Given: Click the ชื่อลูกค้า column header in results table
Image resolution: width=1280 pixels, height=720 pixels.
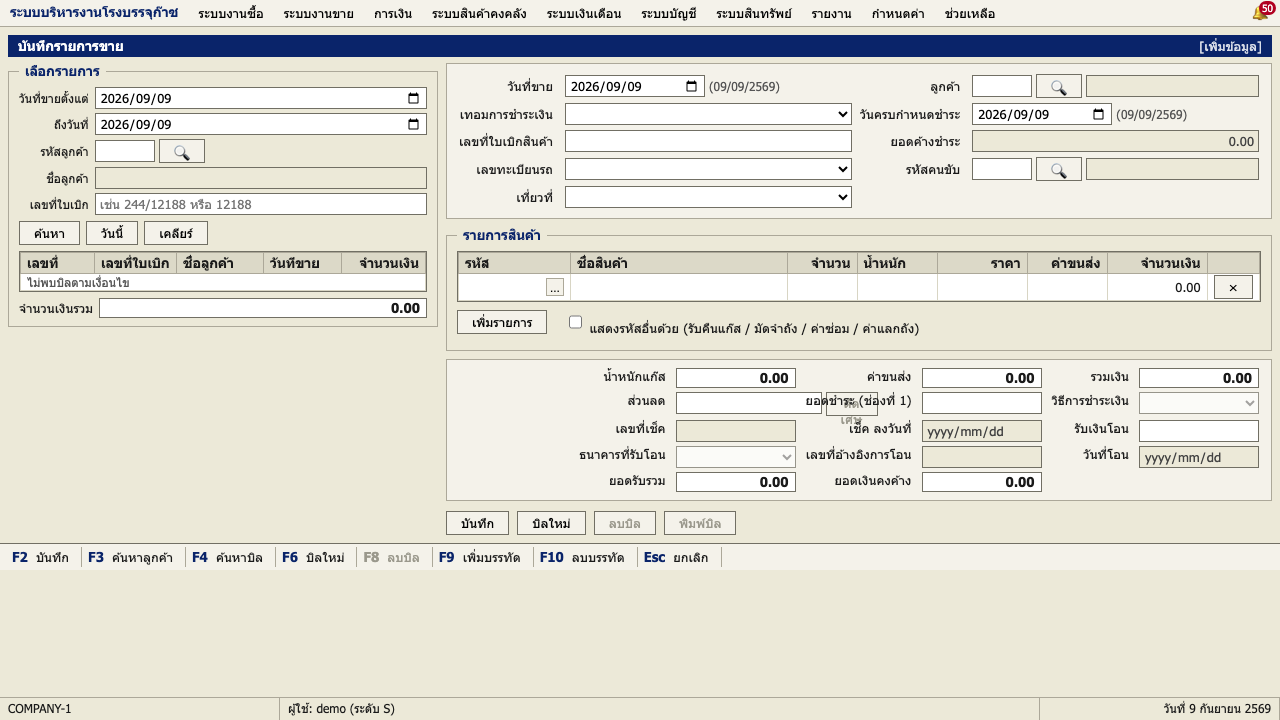Looking at the screenshot, I should [220, 263].
